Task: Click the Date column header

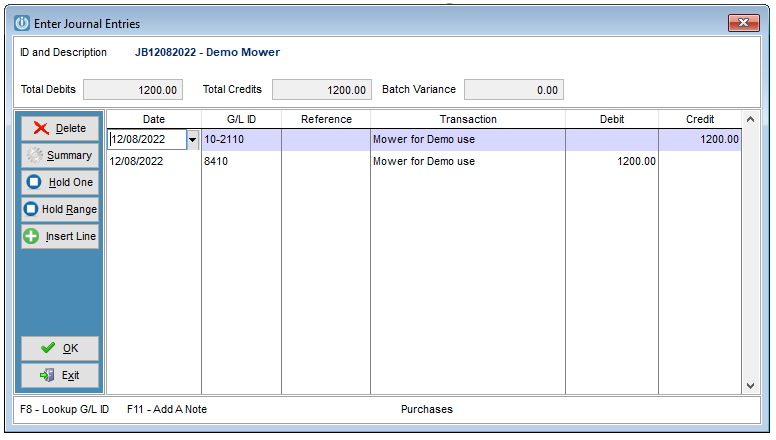Action: point(154,119)
